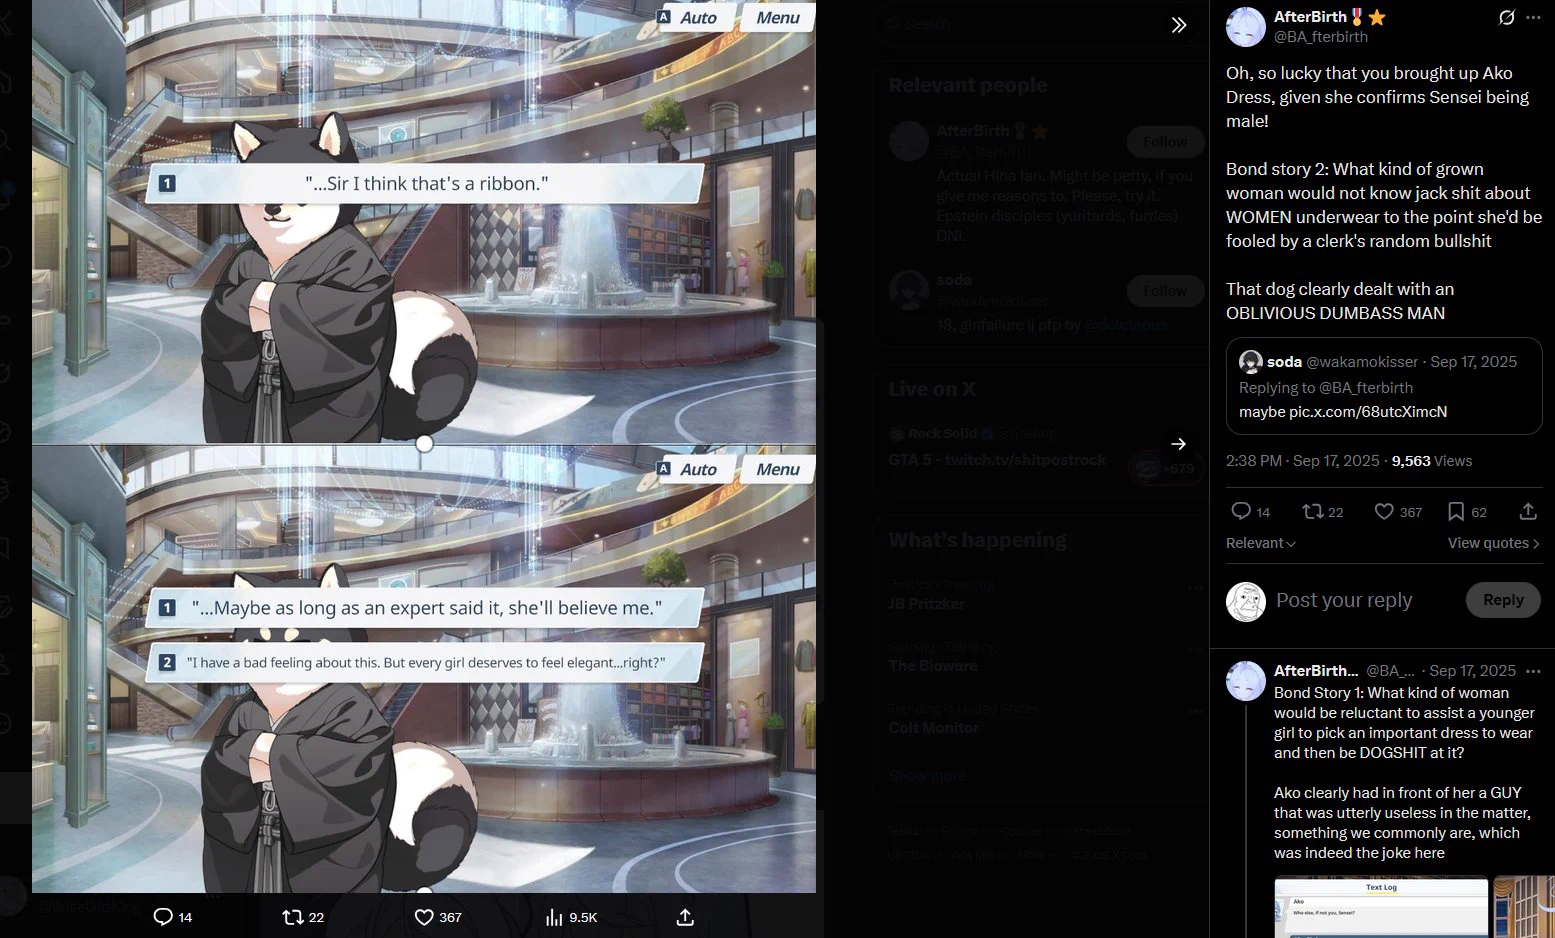The height and width of the screenshot is (938, 1555).
Task: Select option 2 "I have a bad feeling about this"
Action: [425, 662]
